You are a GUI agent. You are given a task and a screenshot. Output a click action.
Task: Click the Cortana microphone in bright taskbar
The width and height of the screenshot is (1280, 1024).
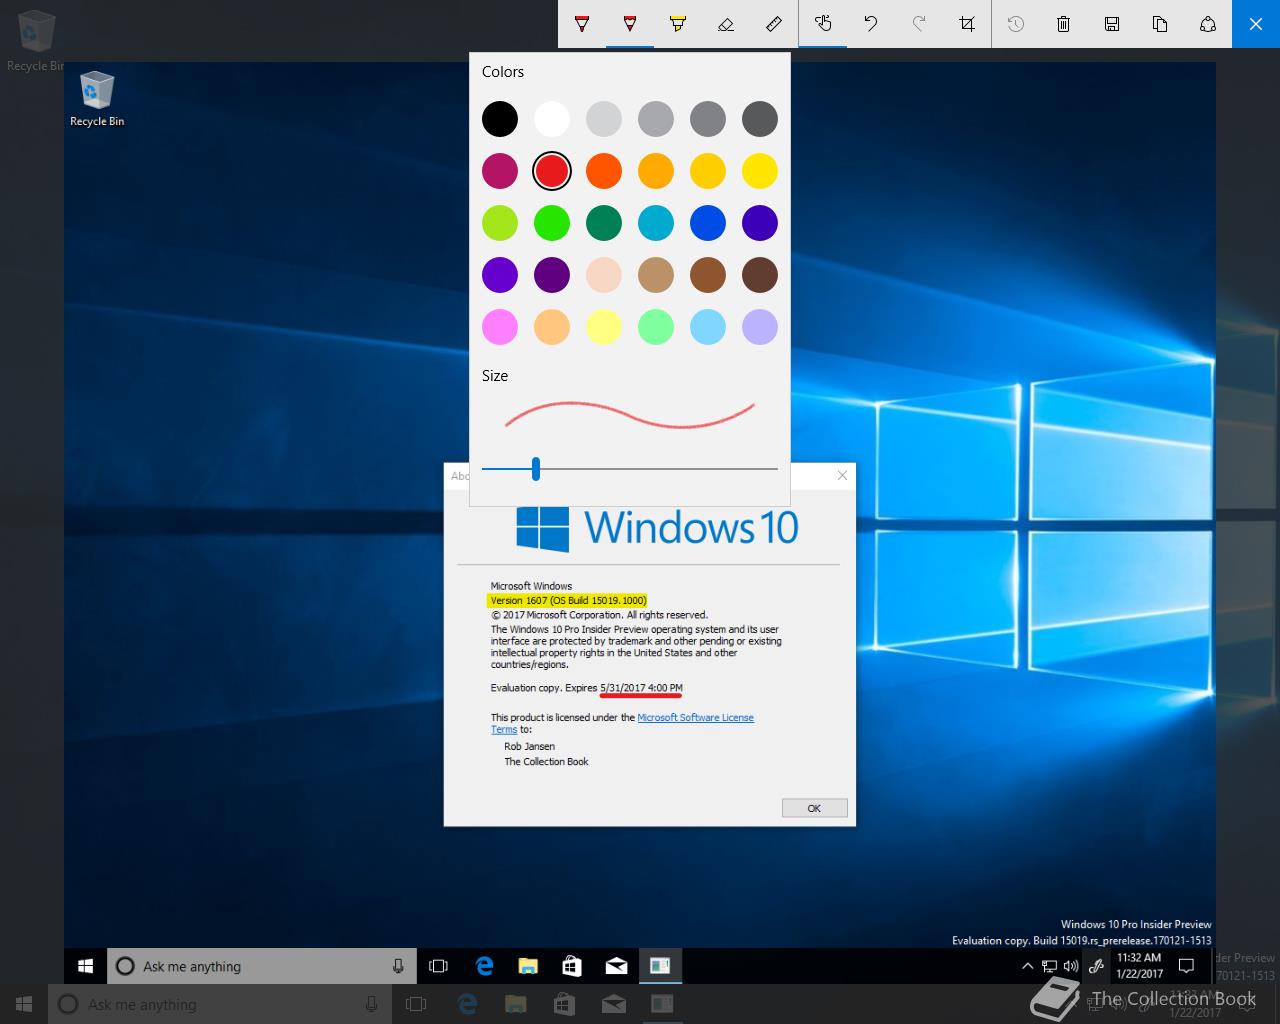398,966
